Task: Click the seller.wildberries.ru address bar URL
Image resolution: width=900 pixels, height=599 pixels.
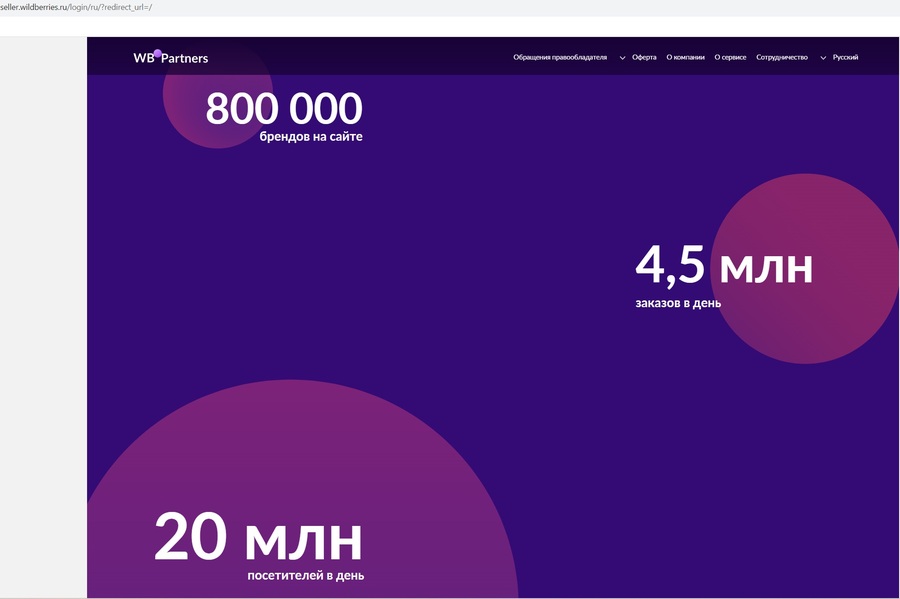Action: pyautogui.click(x=76, y=7)
